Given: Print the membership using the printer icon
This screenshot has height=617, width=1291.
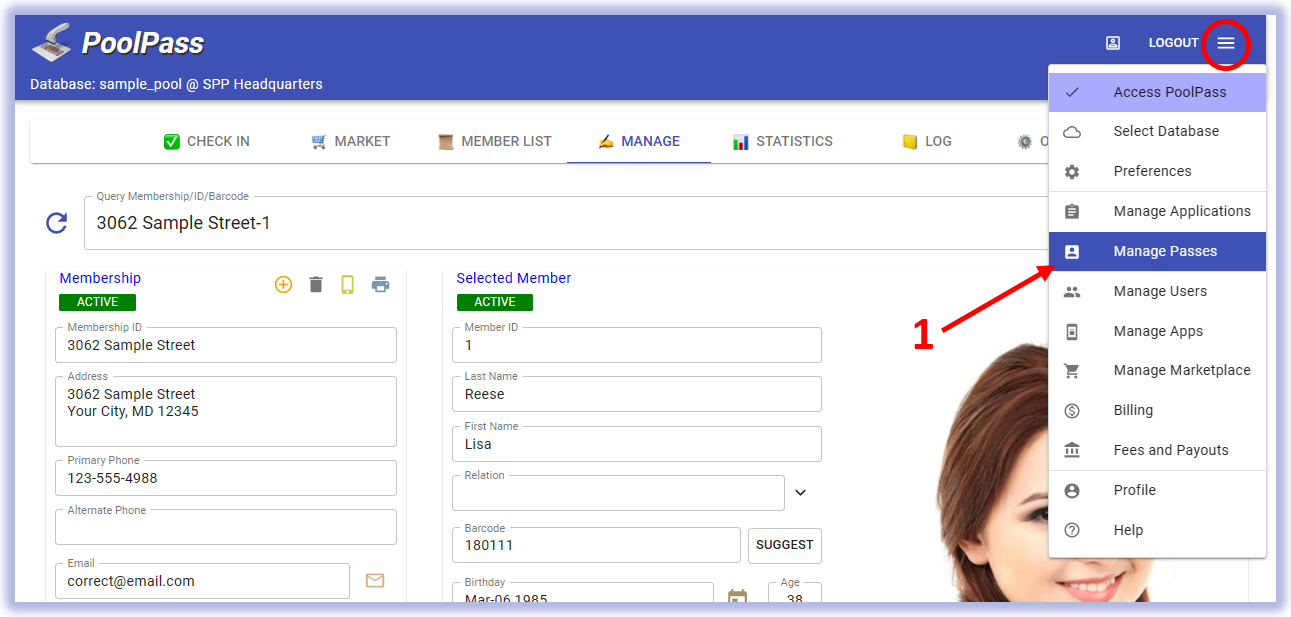Looking at the screenshot, I should coord(380,284).
